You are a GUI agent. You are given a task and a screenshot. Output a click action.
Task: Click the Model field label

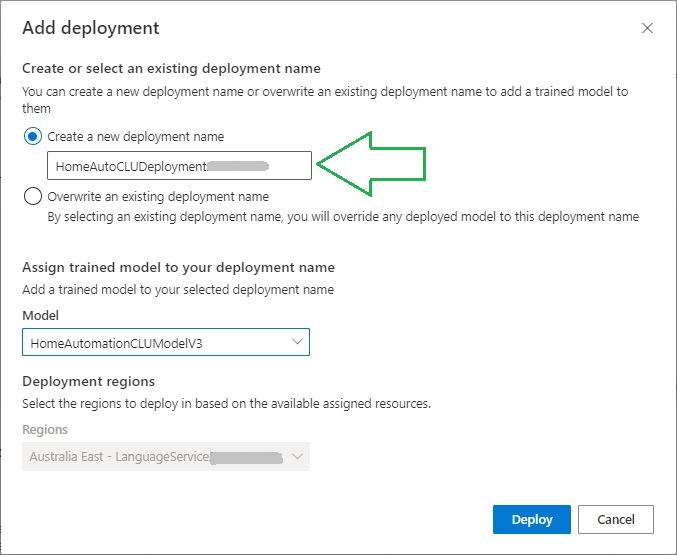tap(41, 315)
